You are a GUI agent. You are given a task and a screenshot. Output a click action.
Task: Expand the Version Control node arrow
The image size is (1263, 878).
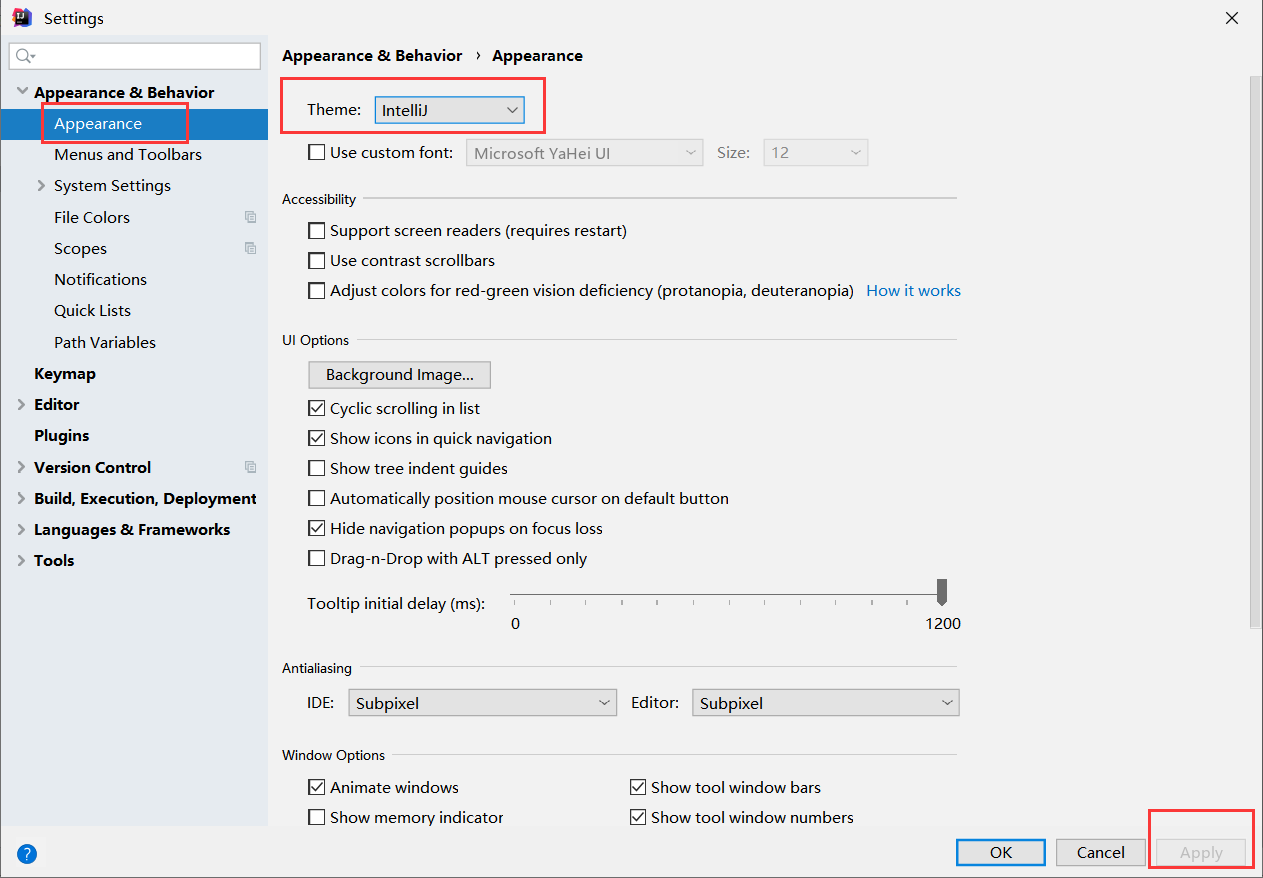pos(22,467)
